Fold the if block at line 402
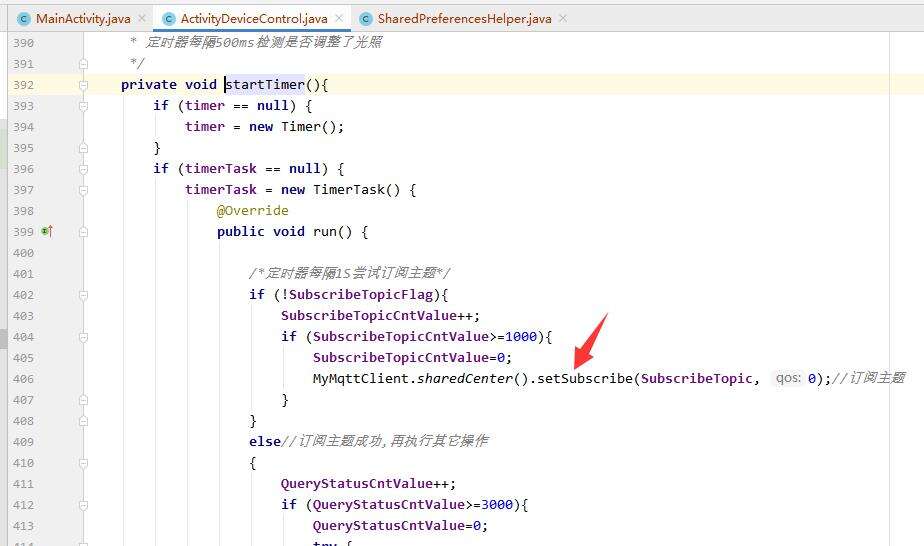The image size is (924, 546). pos(84,295)
